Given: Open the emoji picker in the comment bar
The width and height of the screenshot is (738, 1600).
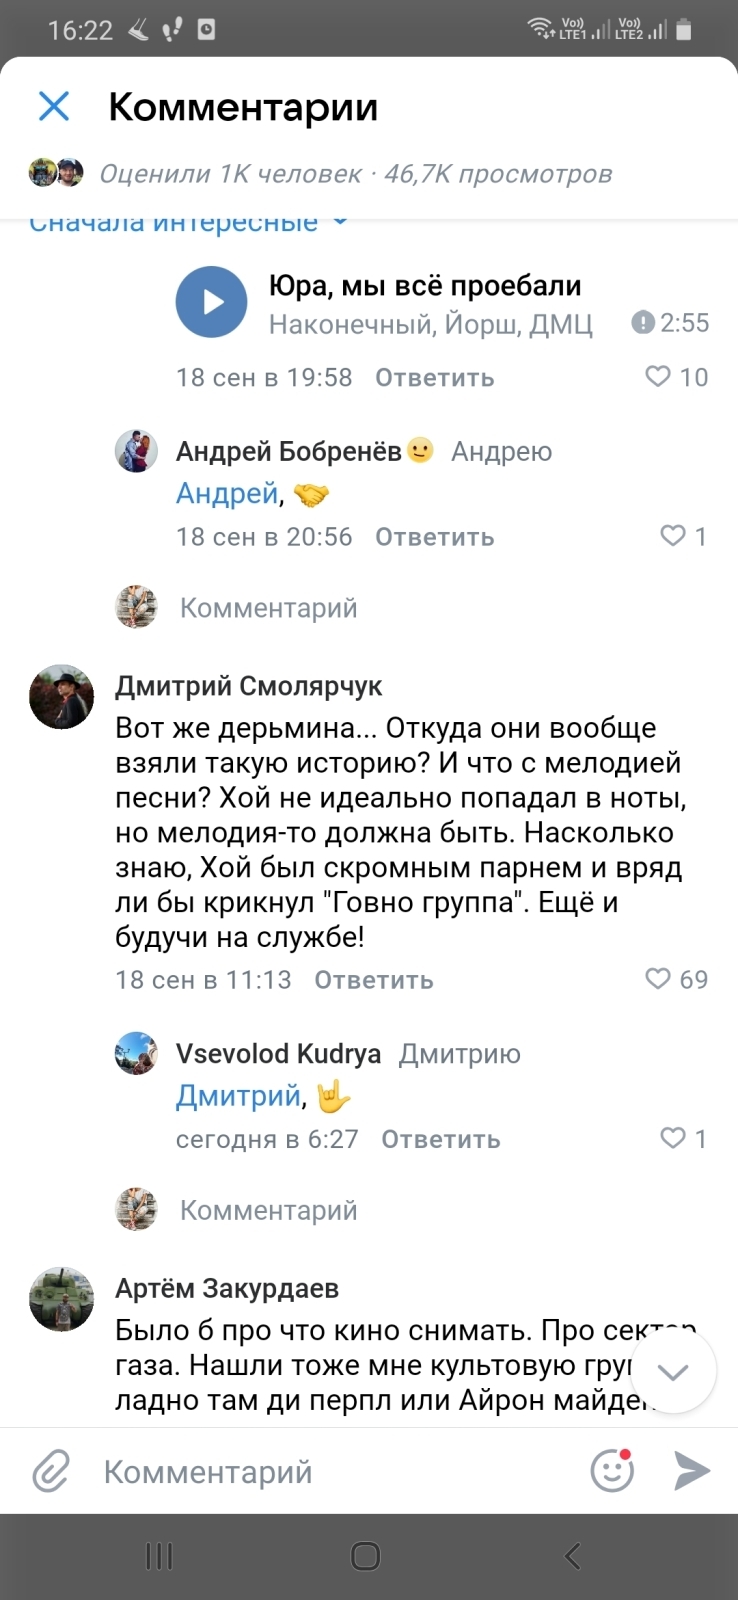Looking at the screenshot, I should tap(611, 1471).
